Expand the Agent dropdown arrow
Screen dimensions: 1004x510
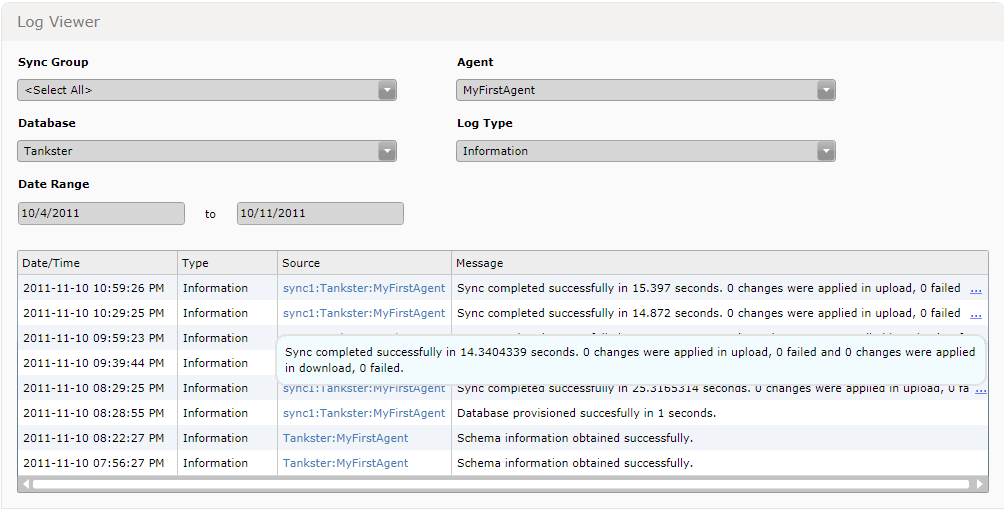point(825,90)
